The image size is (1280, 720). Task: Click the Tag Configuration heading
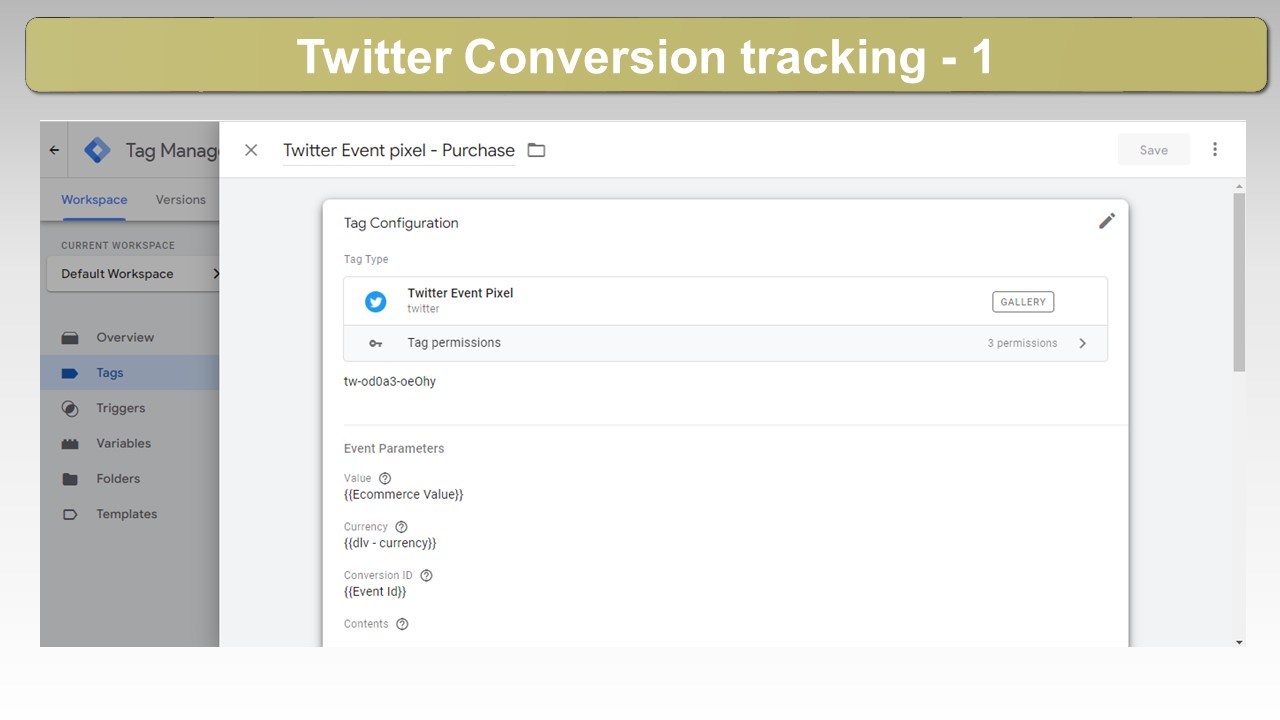point(401,223)
